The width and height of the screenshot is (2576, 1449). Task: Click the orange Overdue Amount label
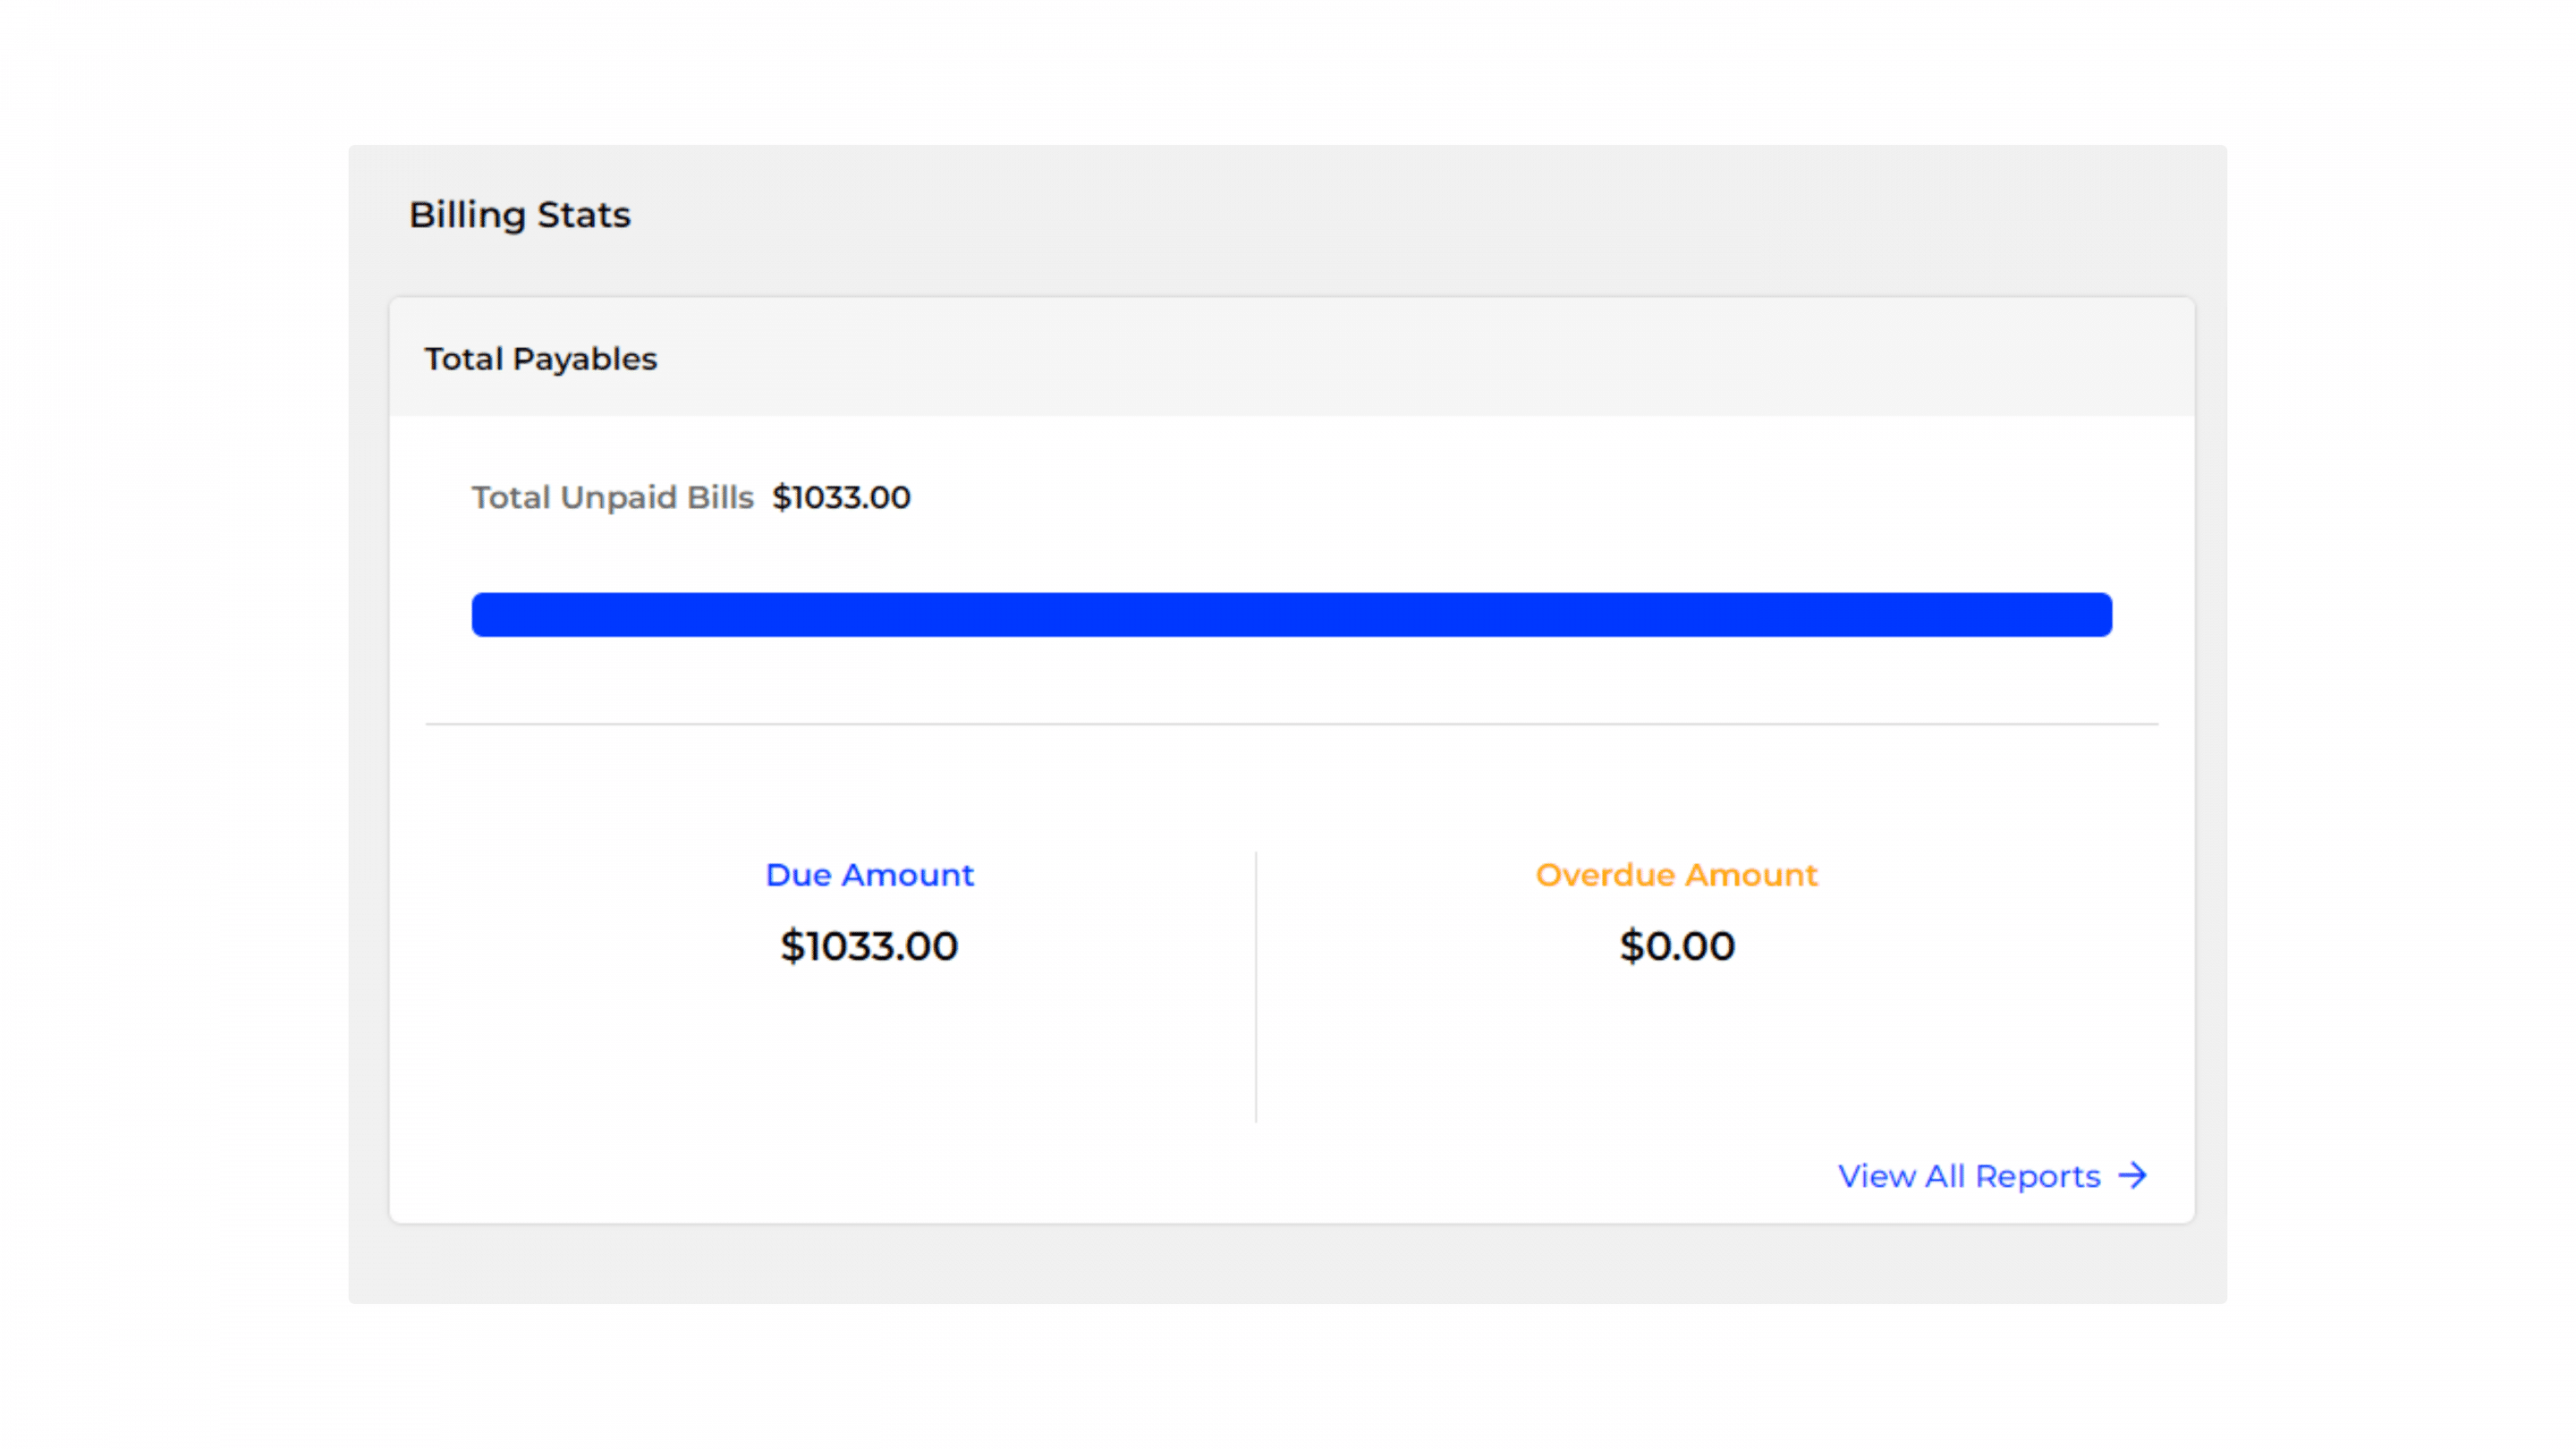1676,875
